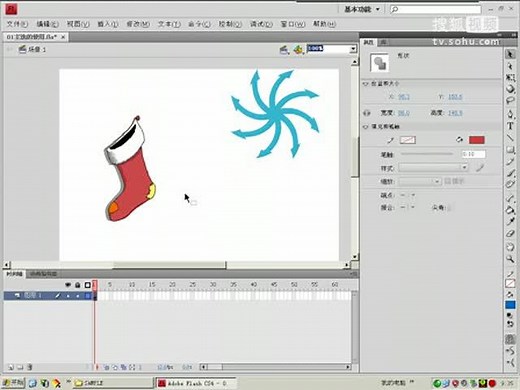
Task: Open the stage zoom percentage dropdown
Action: pyautogui.click(x=353, y=49)
